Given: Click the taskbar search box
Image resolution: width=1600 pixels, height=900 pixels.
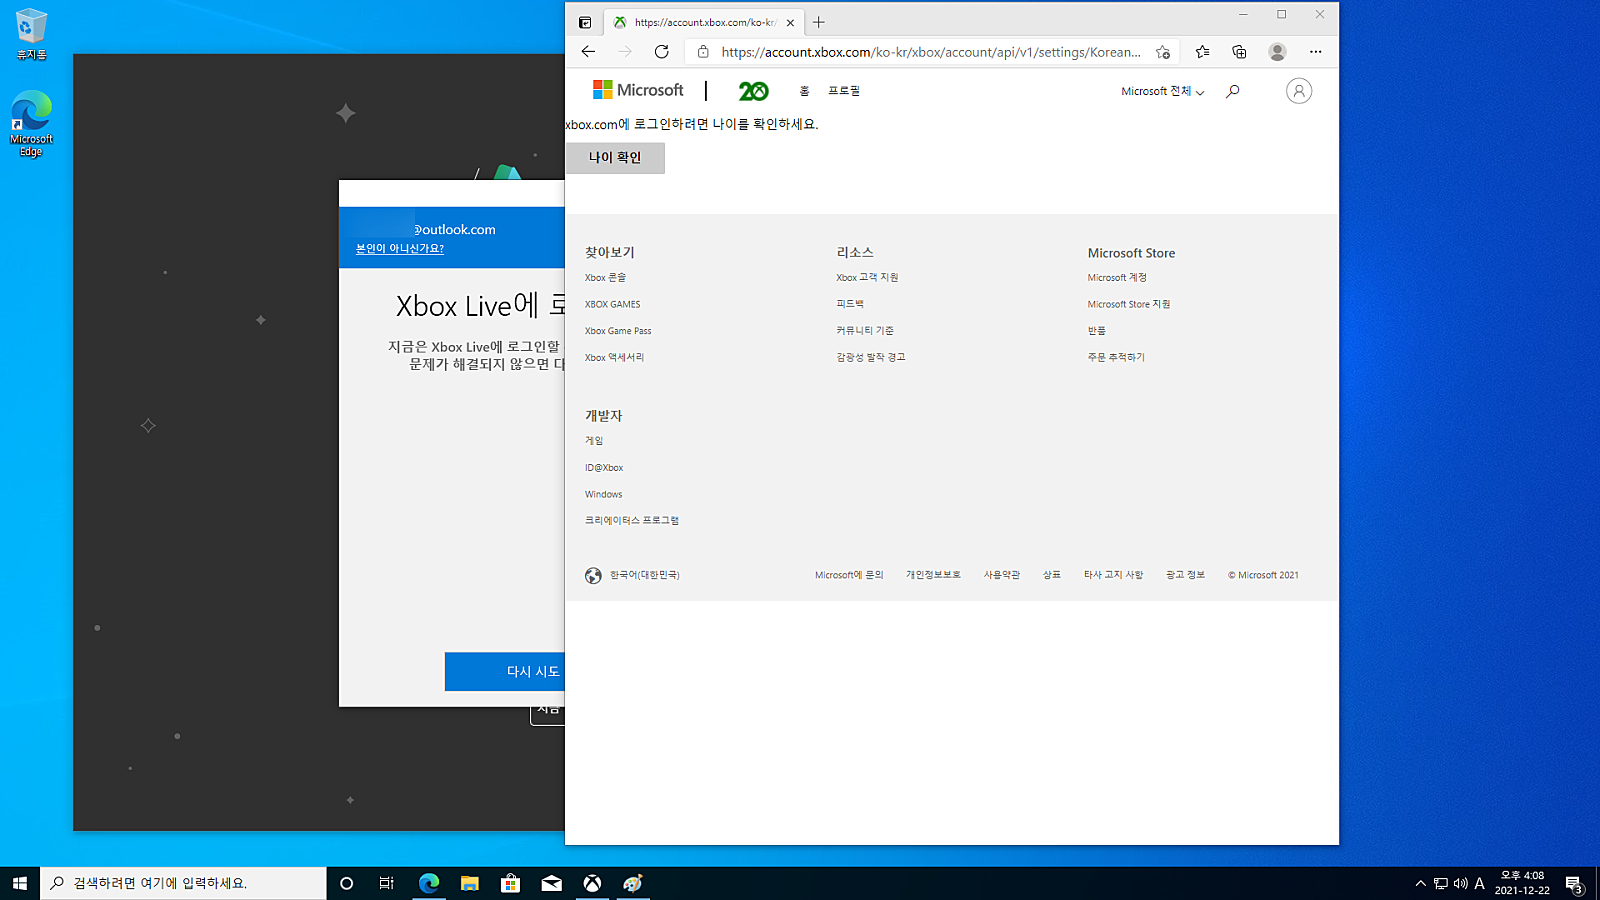Looking at the screenshot, I should tap(183, 883).
